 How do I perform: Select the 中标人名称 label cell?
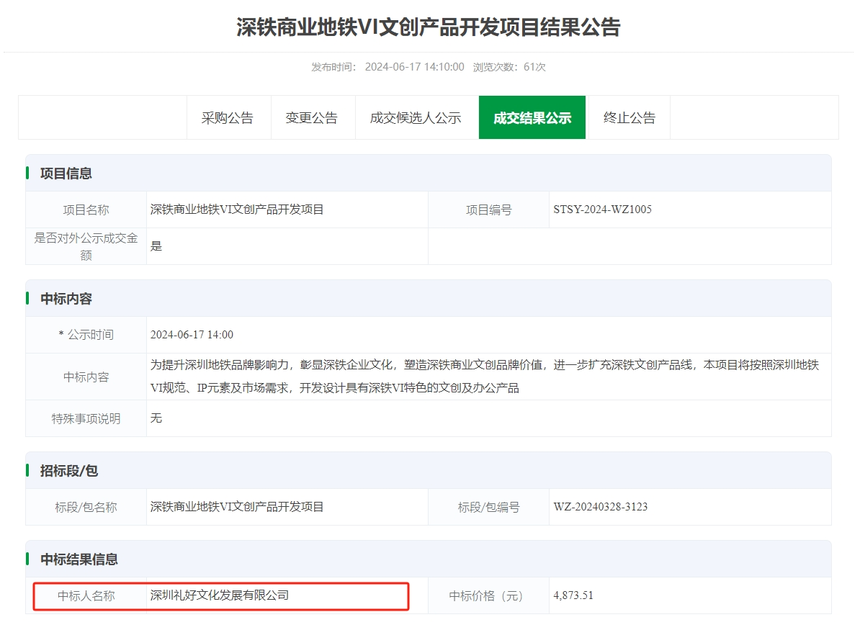(x=86, y=595)
